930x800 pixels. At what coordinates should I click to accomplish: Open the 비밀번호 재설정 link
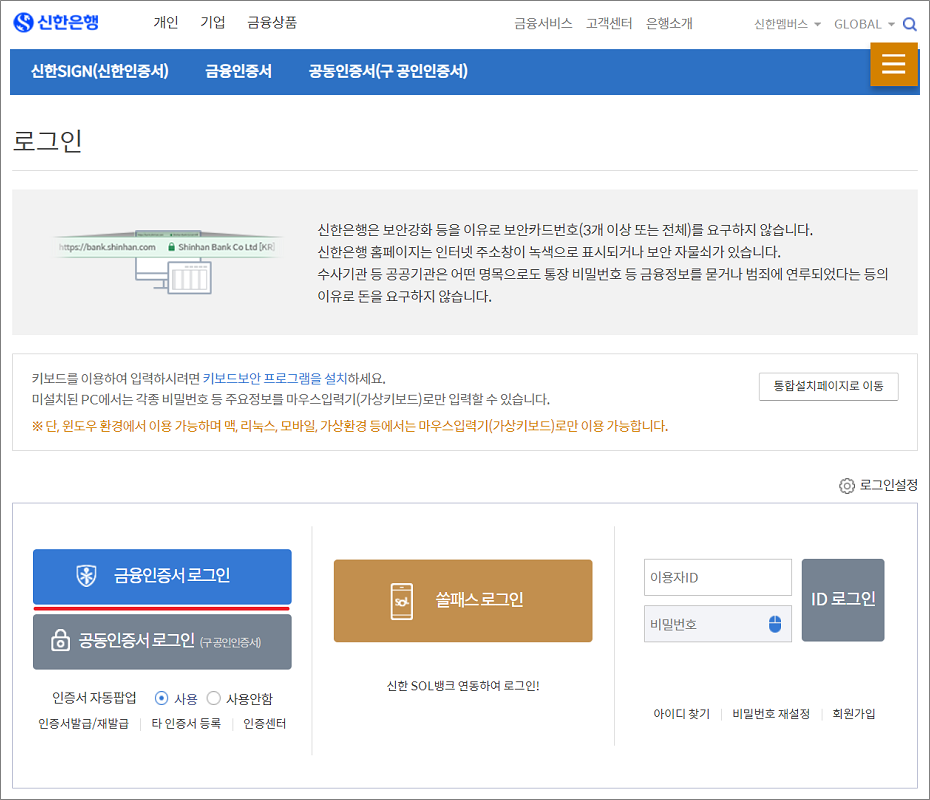(771, 713)
